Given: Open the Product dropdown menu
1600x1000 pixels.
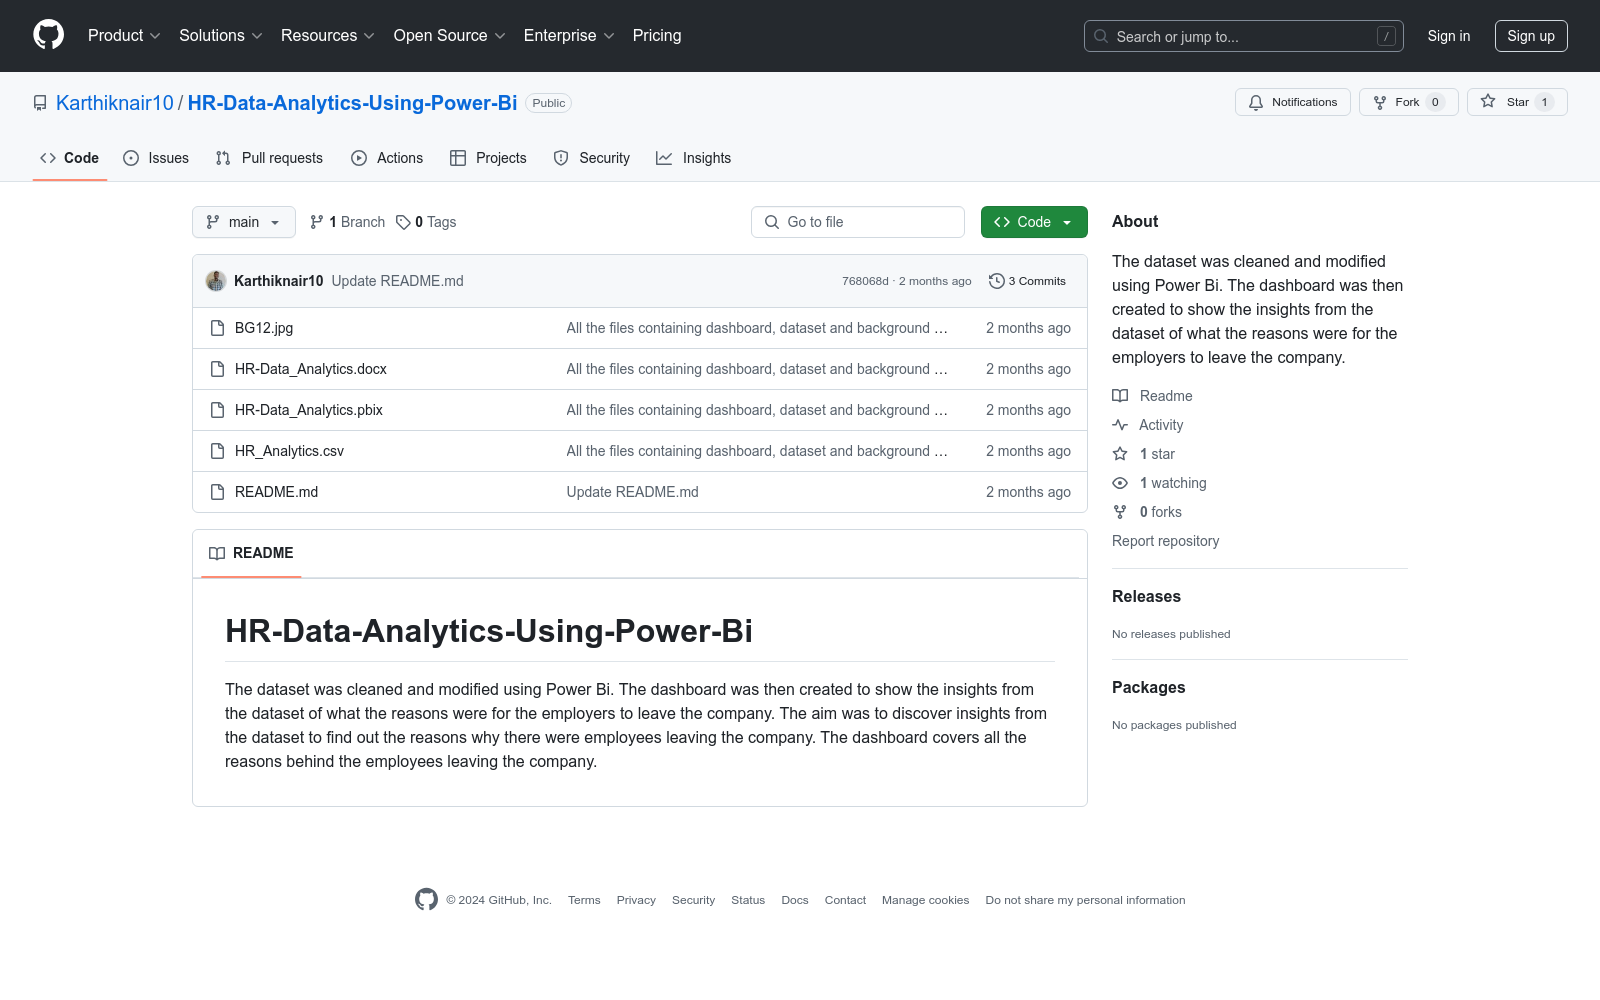Looking at the screenshot, I should (x=124, y=35).
